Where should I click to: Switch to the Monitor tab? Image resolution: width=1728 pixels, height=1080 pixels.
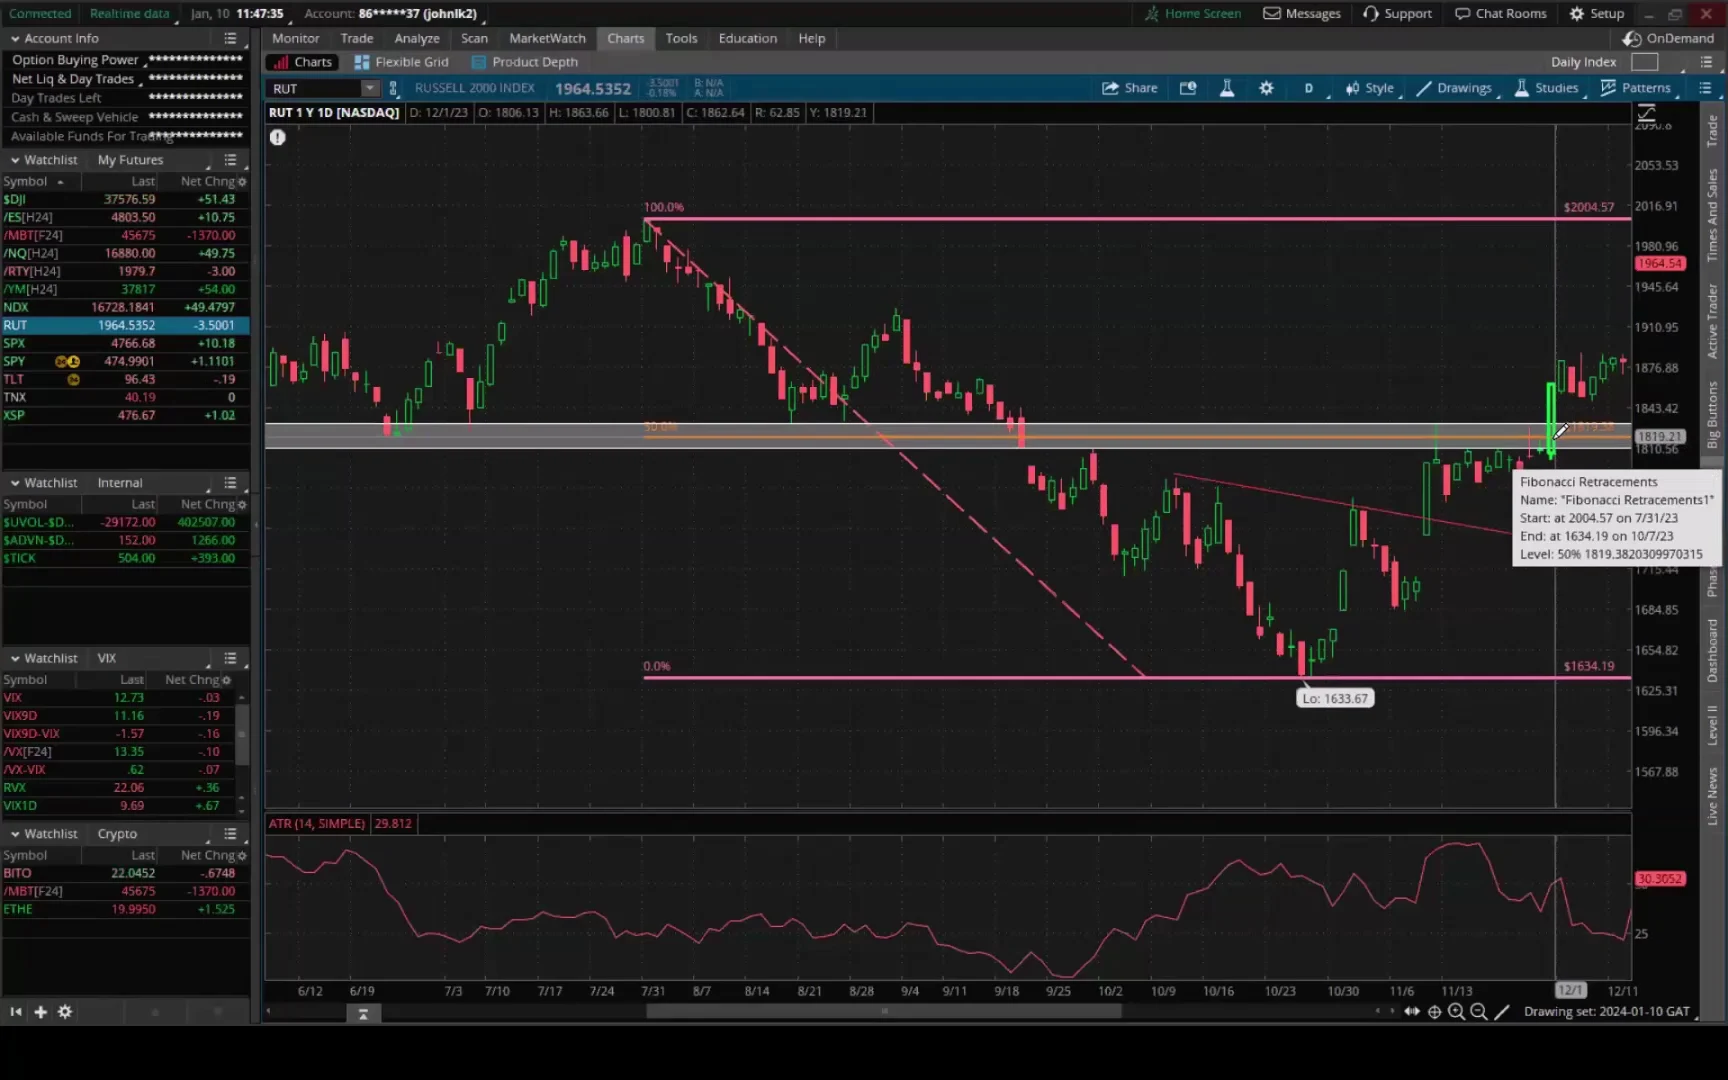[296, 38]
